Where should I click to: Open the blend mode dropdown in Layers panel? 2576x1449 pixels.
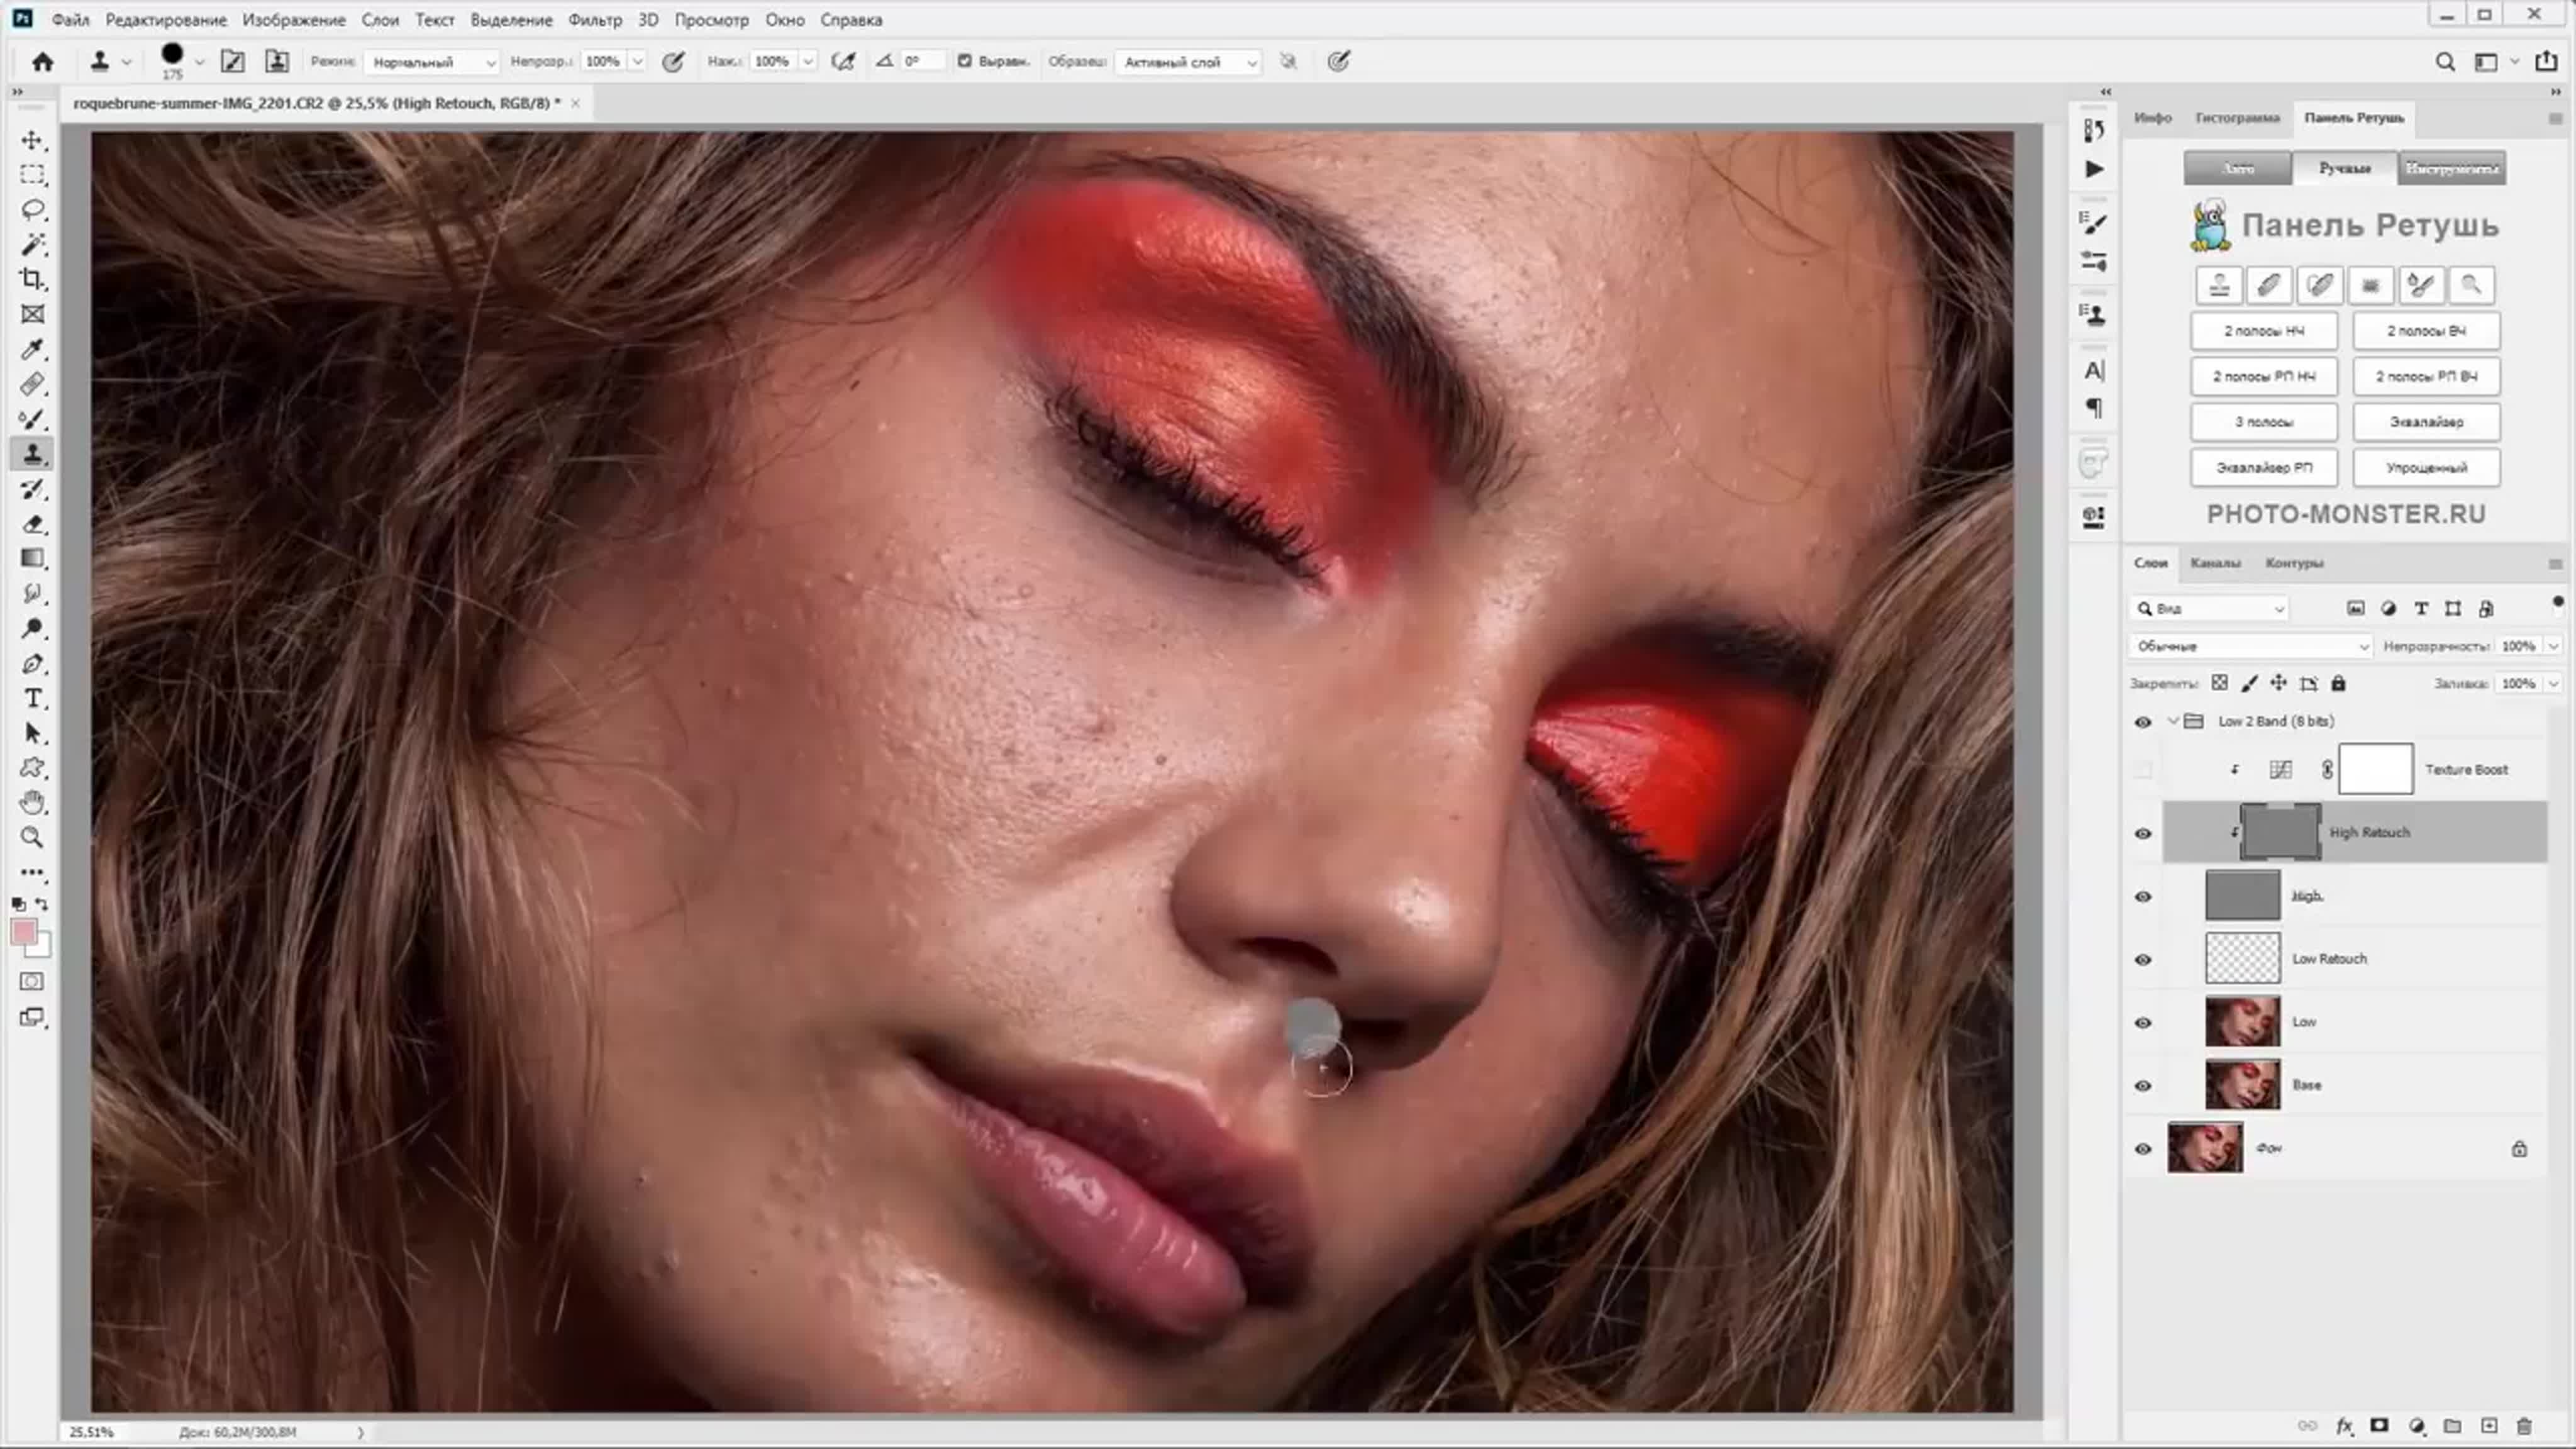coord(2249,646)
